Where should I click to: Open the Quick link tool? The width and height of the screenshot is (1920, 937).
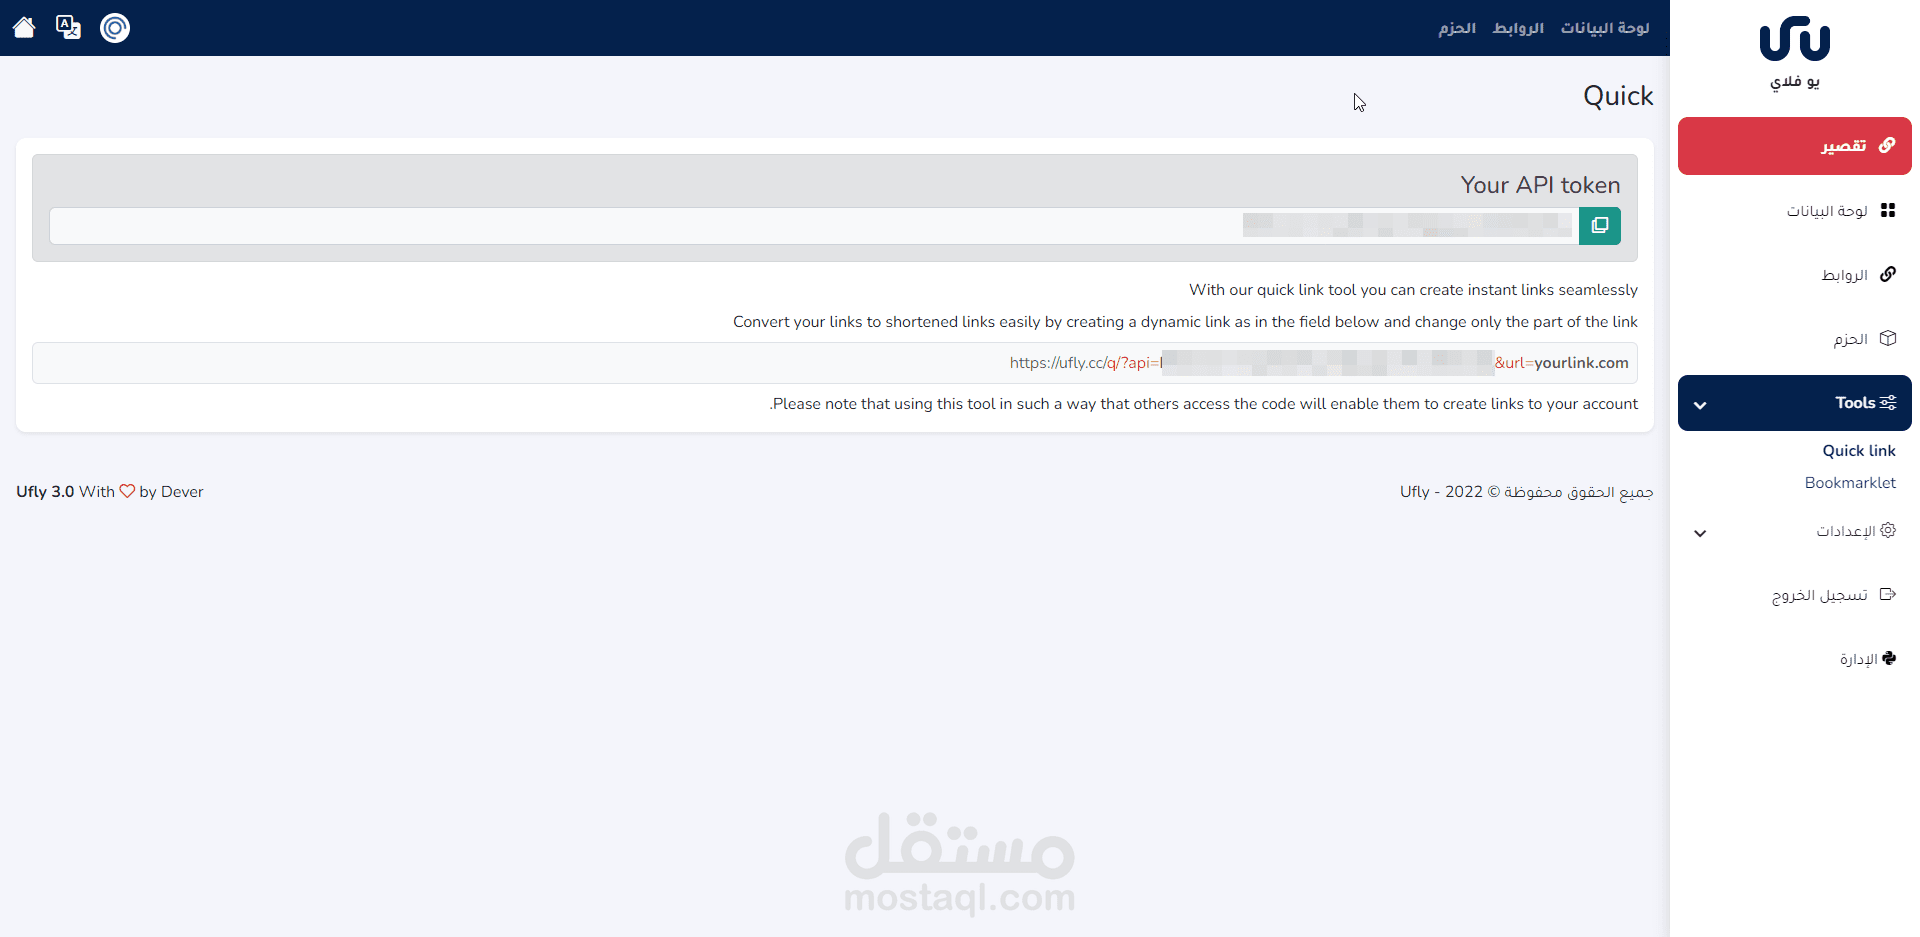coord(1859,451)
